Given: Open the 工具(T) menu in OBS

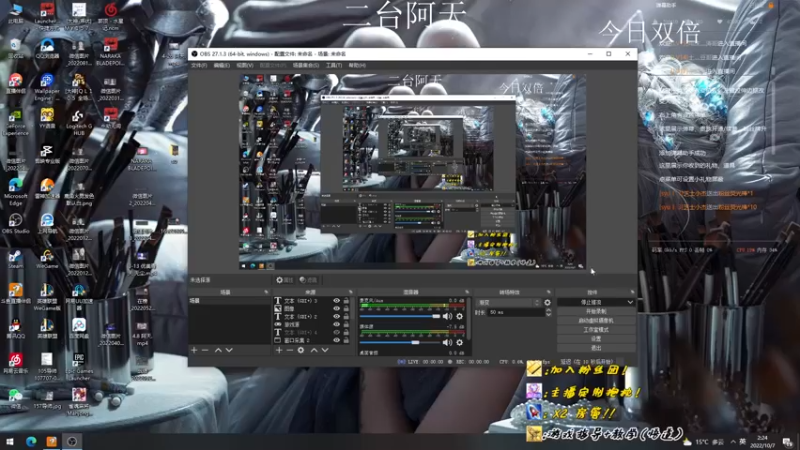Looking at the screenshot, I should (334, 65).
